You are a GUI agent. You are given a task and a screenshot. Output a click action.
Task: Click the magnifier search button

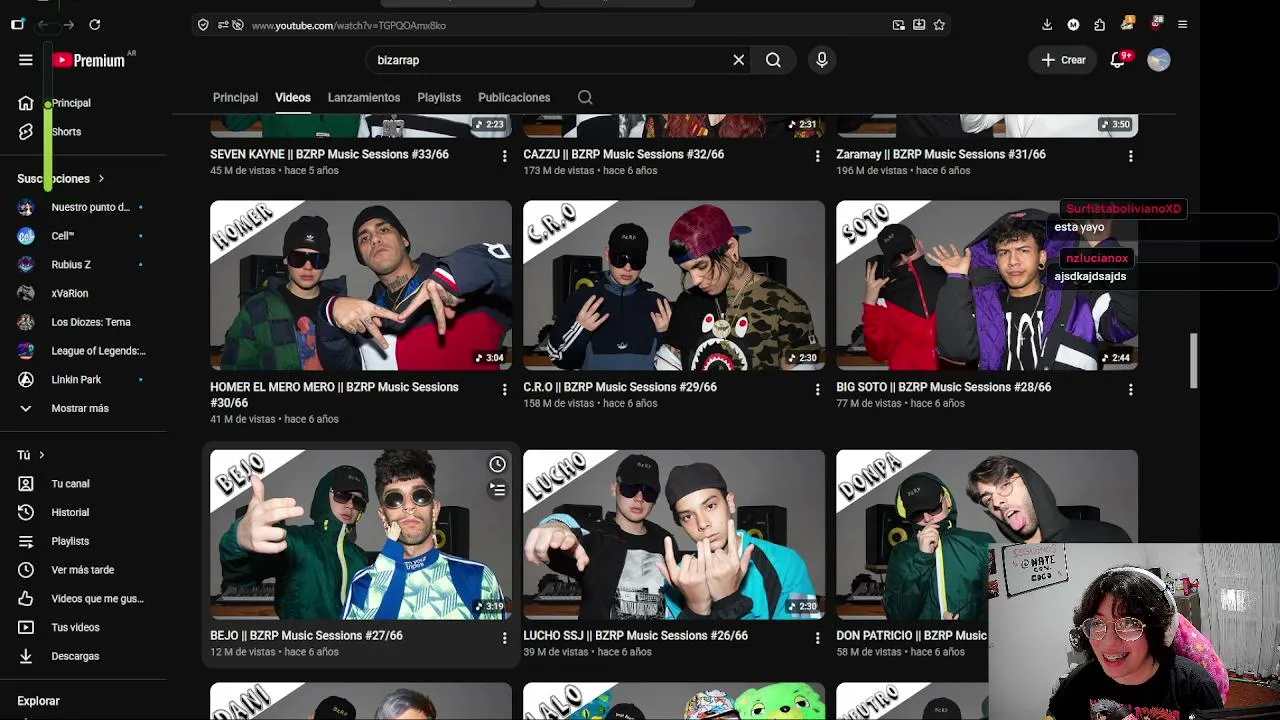point(773,60)
